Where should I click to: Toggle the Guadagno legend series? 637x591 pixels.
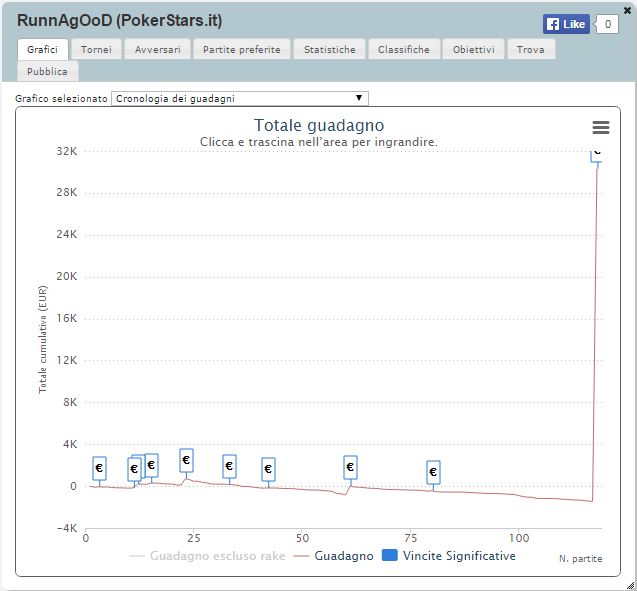click(334, 556)
